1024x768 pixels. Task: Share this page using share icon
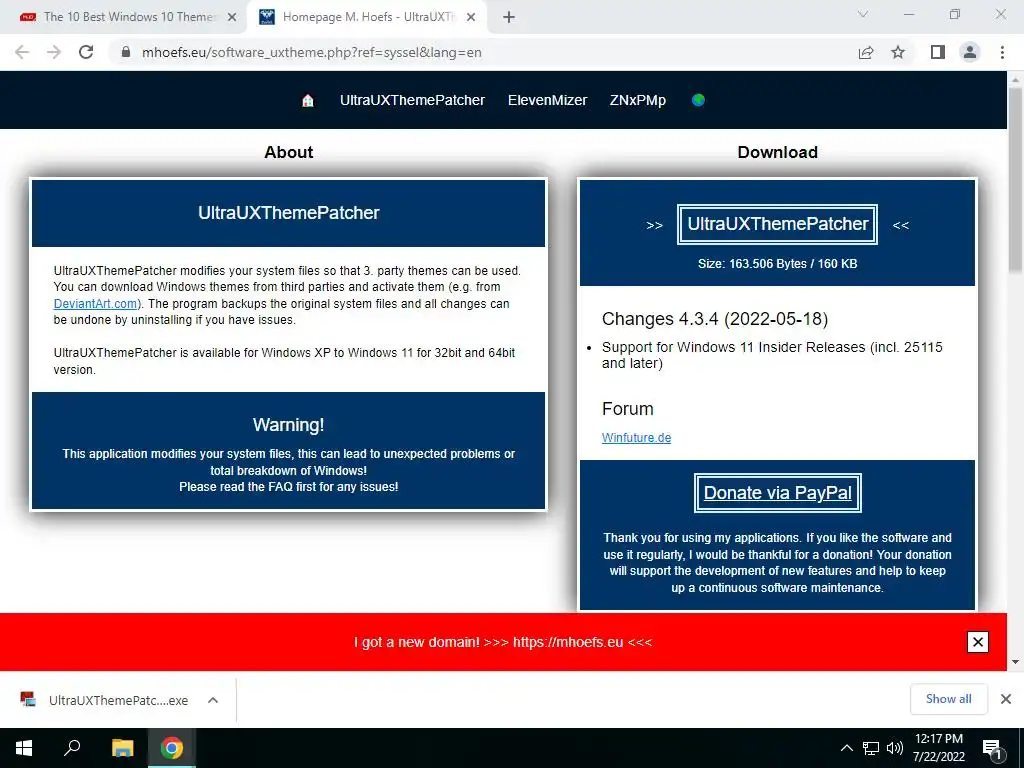click(x=866, y=52)
